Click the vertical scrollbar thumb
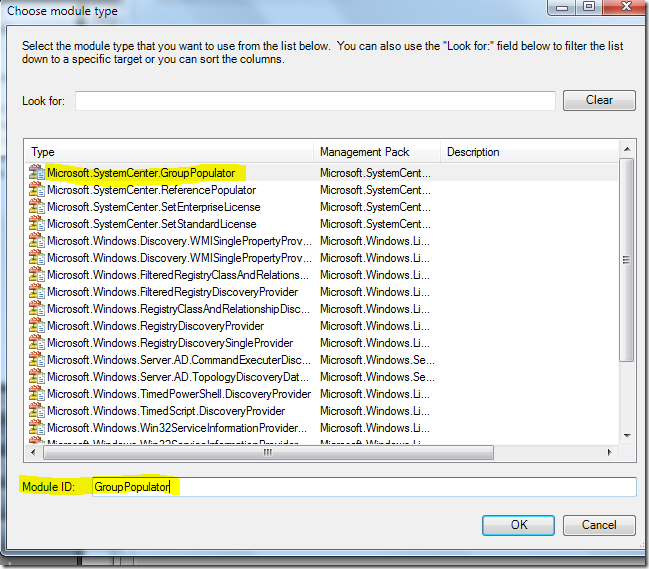This screenshot has height=569, width=649. click(x=627, y=260)
